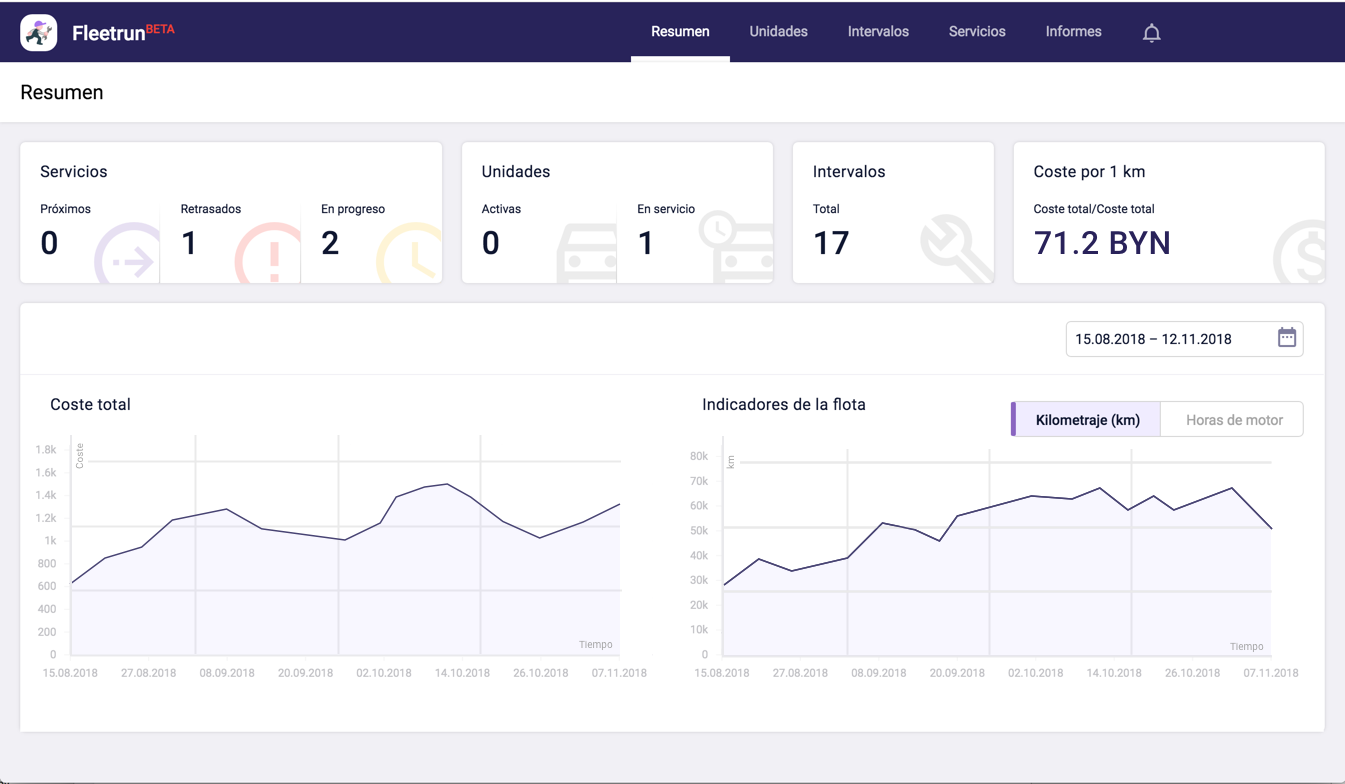
Task: Open the Intervalos tab
Action: tap(878, 32)
